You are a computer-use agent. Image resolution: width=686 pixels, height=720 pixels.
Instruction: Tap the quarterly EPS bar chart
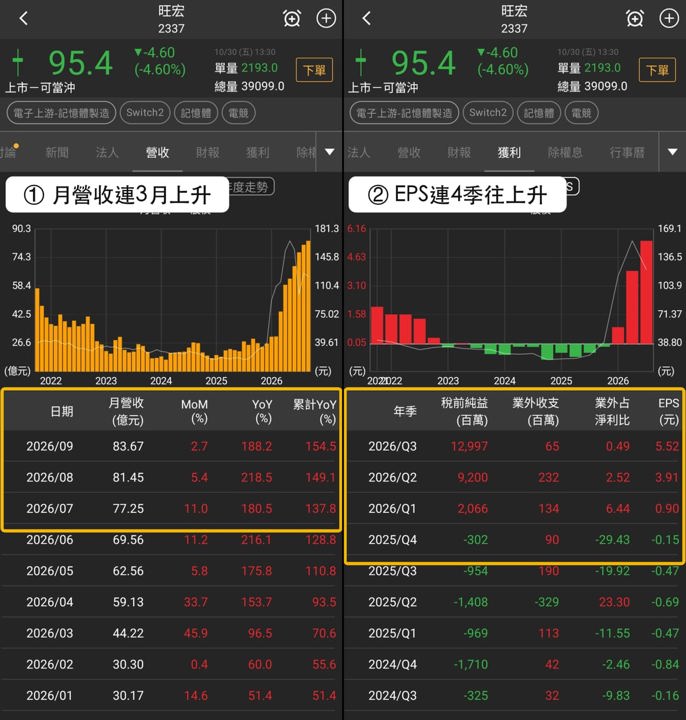pyautogui.click(x=512, y=300)
